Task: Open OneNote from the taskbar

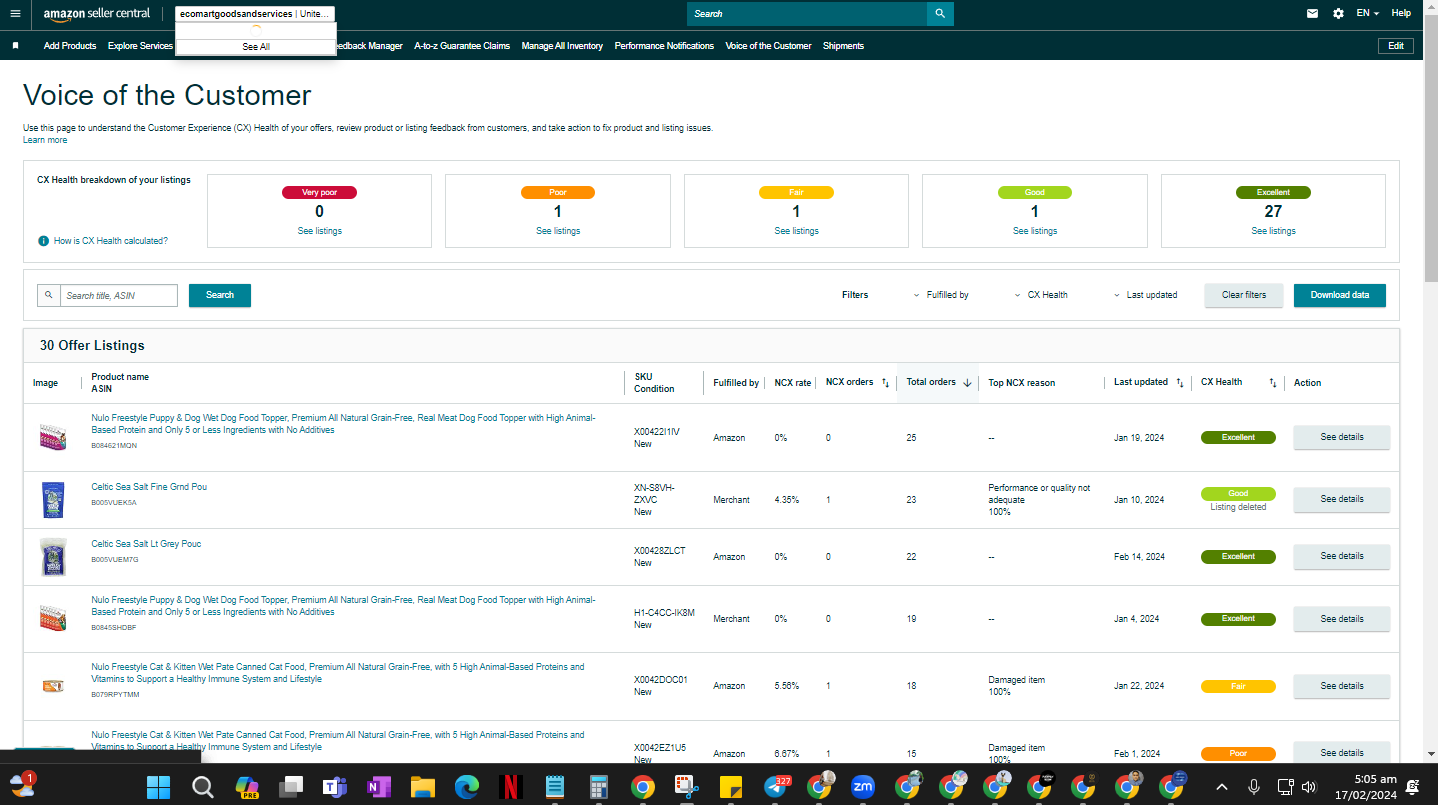Action: pyautogui.click(x=378, y=787)
